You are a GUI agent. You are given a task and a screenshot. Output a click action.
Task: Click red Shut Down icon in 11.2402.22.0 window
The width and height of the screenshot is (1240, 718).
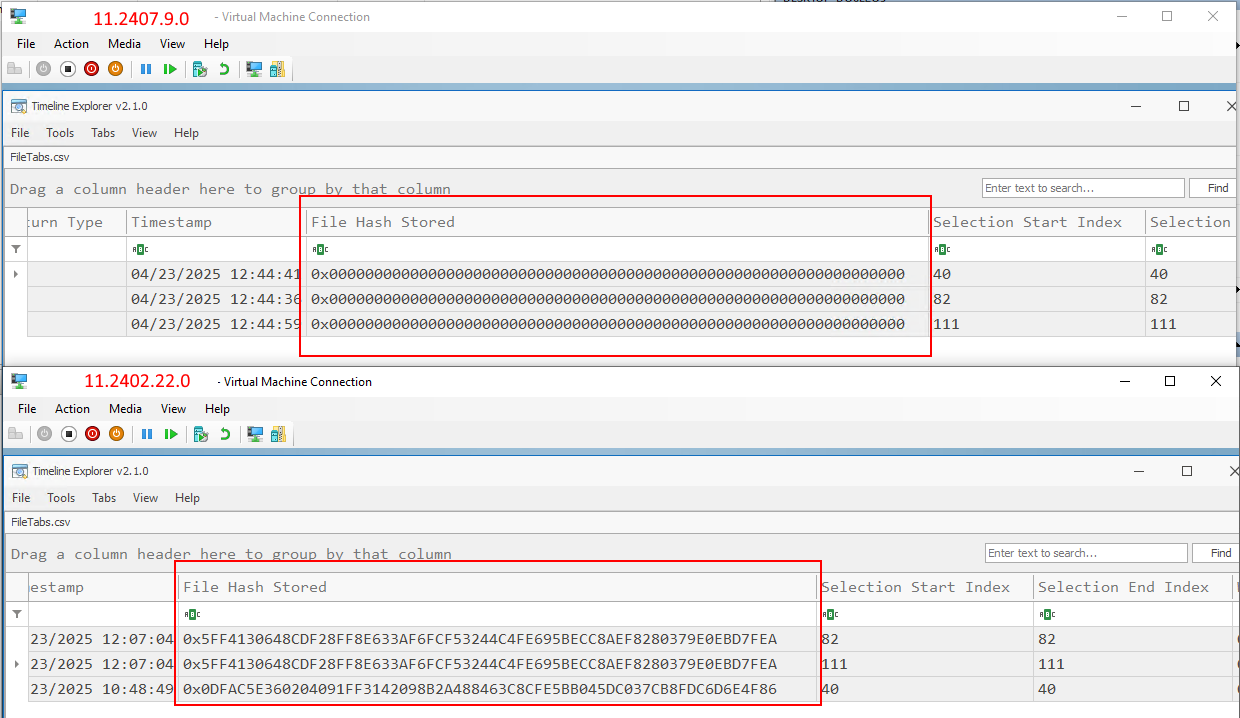click(92, 434)
